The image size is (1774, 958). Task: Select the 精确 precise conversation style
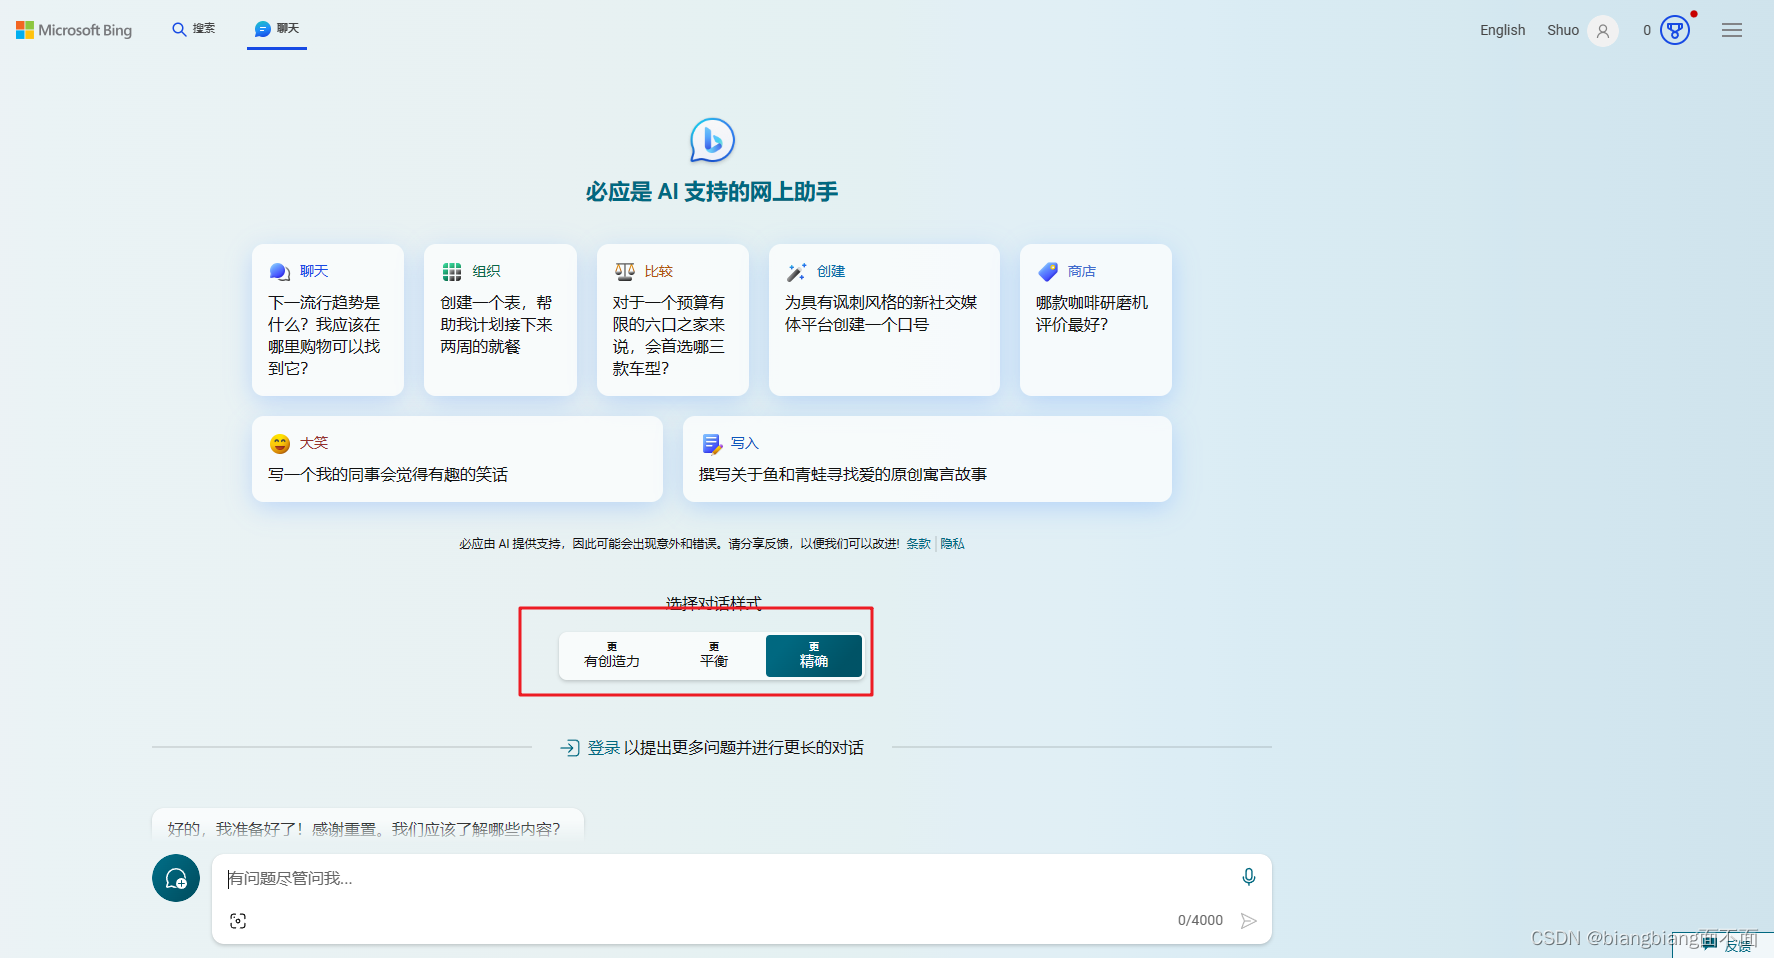click(814, 656)
